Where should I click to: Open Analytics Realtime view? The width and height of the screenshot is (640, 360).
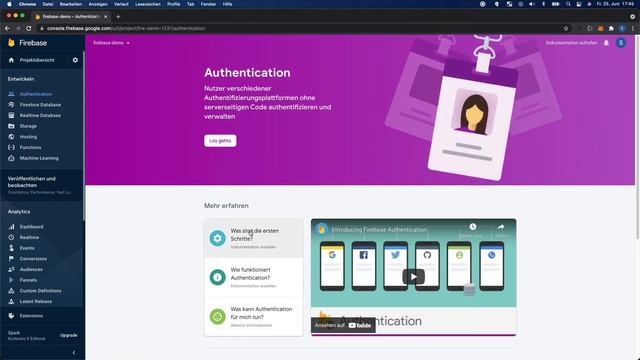coord(29,237)
